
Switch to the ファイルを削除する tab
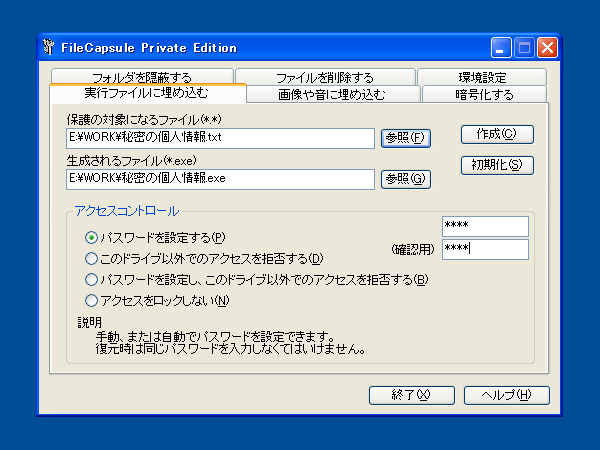coord(325,77)
